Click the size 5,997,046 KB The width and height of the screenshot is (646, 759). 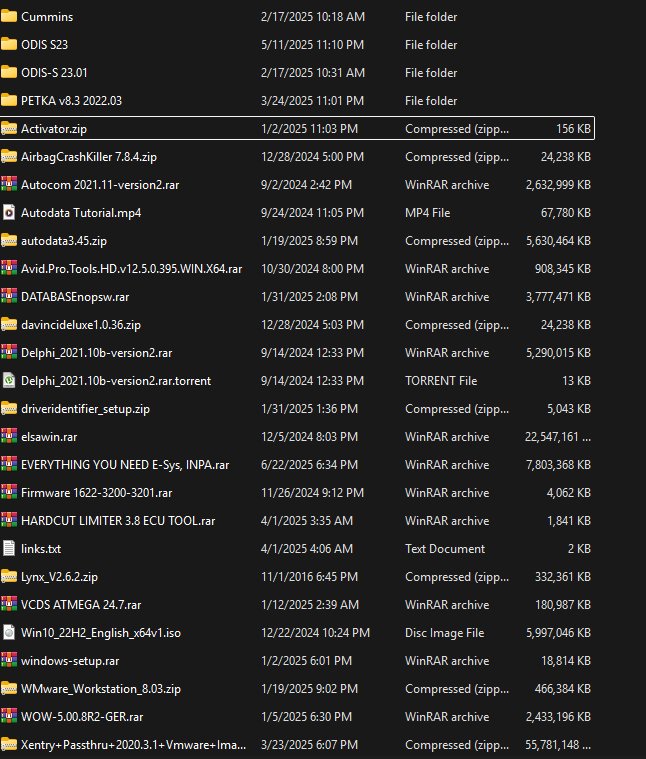[x=558, y=633]
